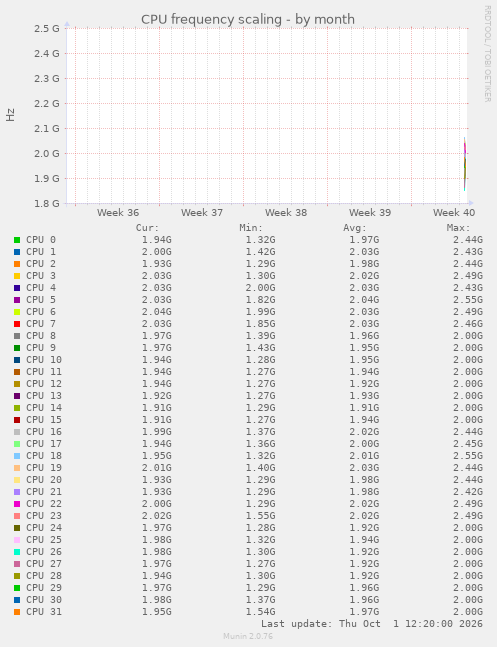Click CPU 6 current value 2.04G
This screenshot has width=497, height=647.
pos(156,312)
